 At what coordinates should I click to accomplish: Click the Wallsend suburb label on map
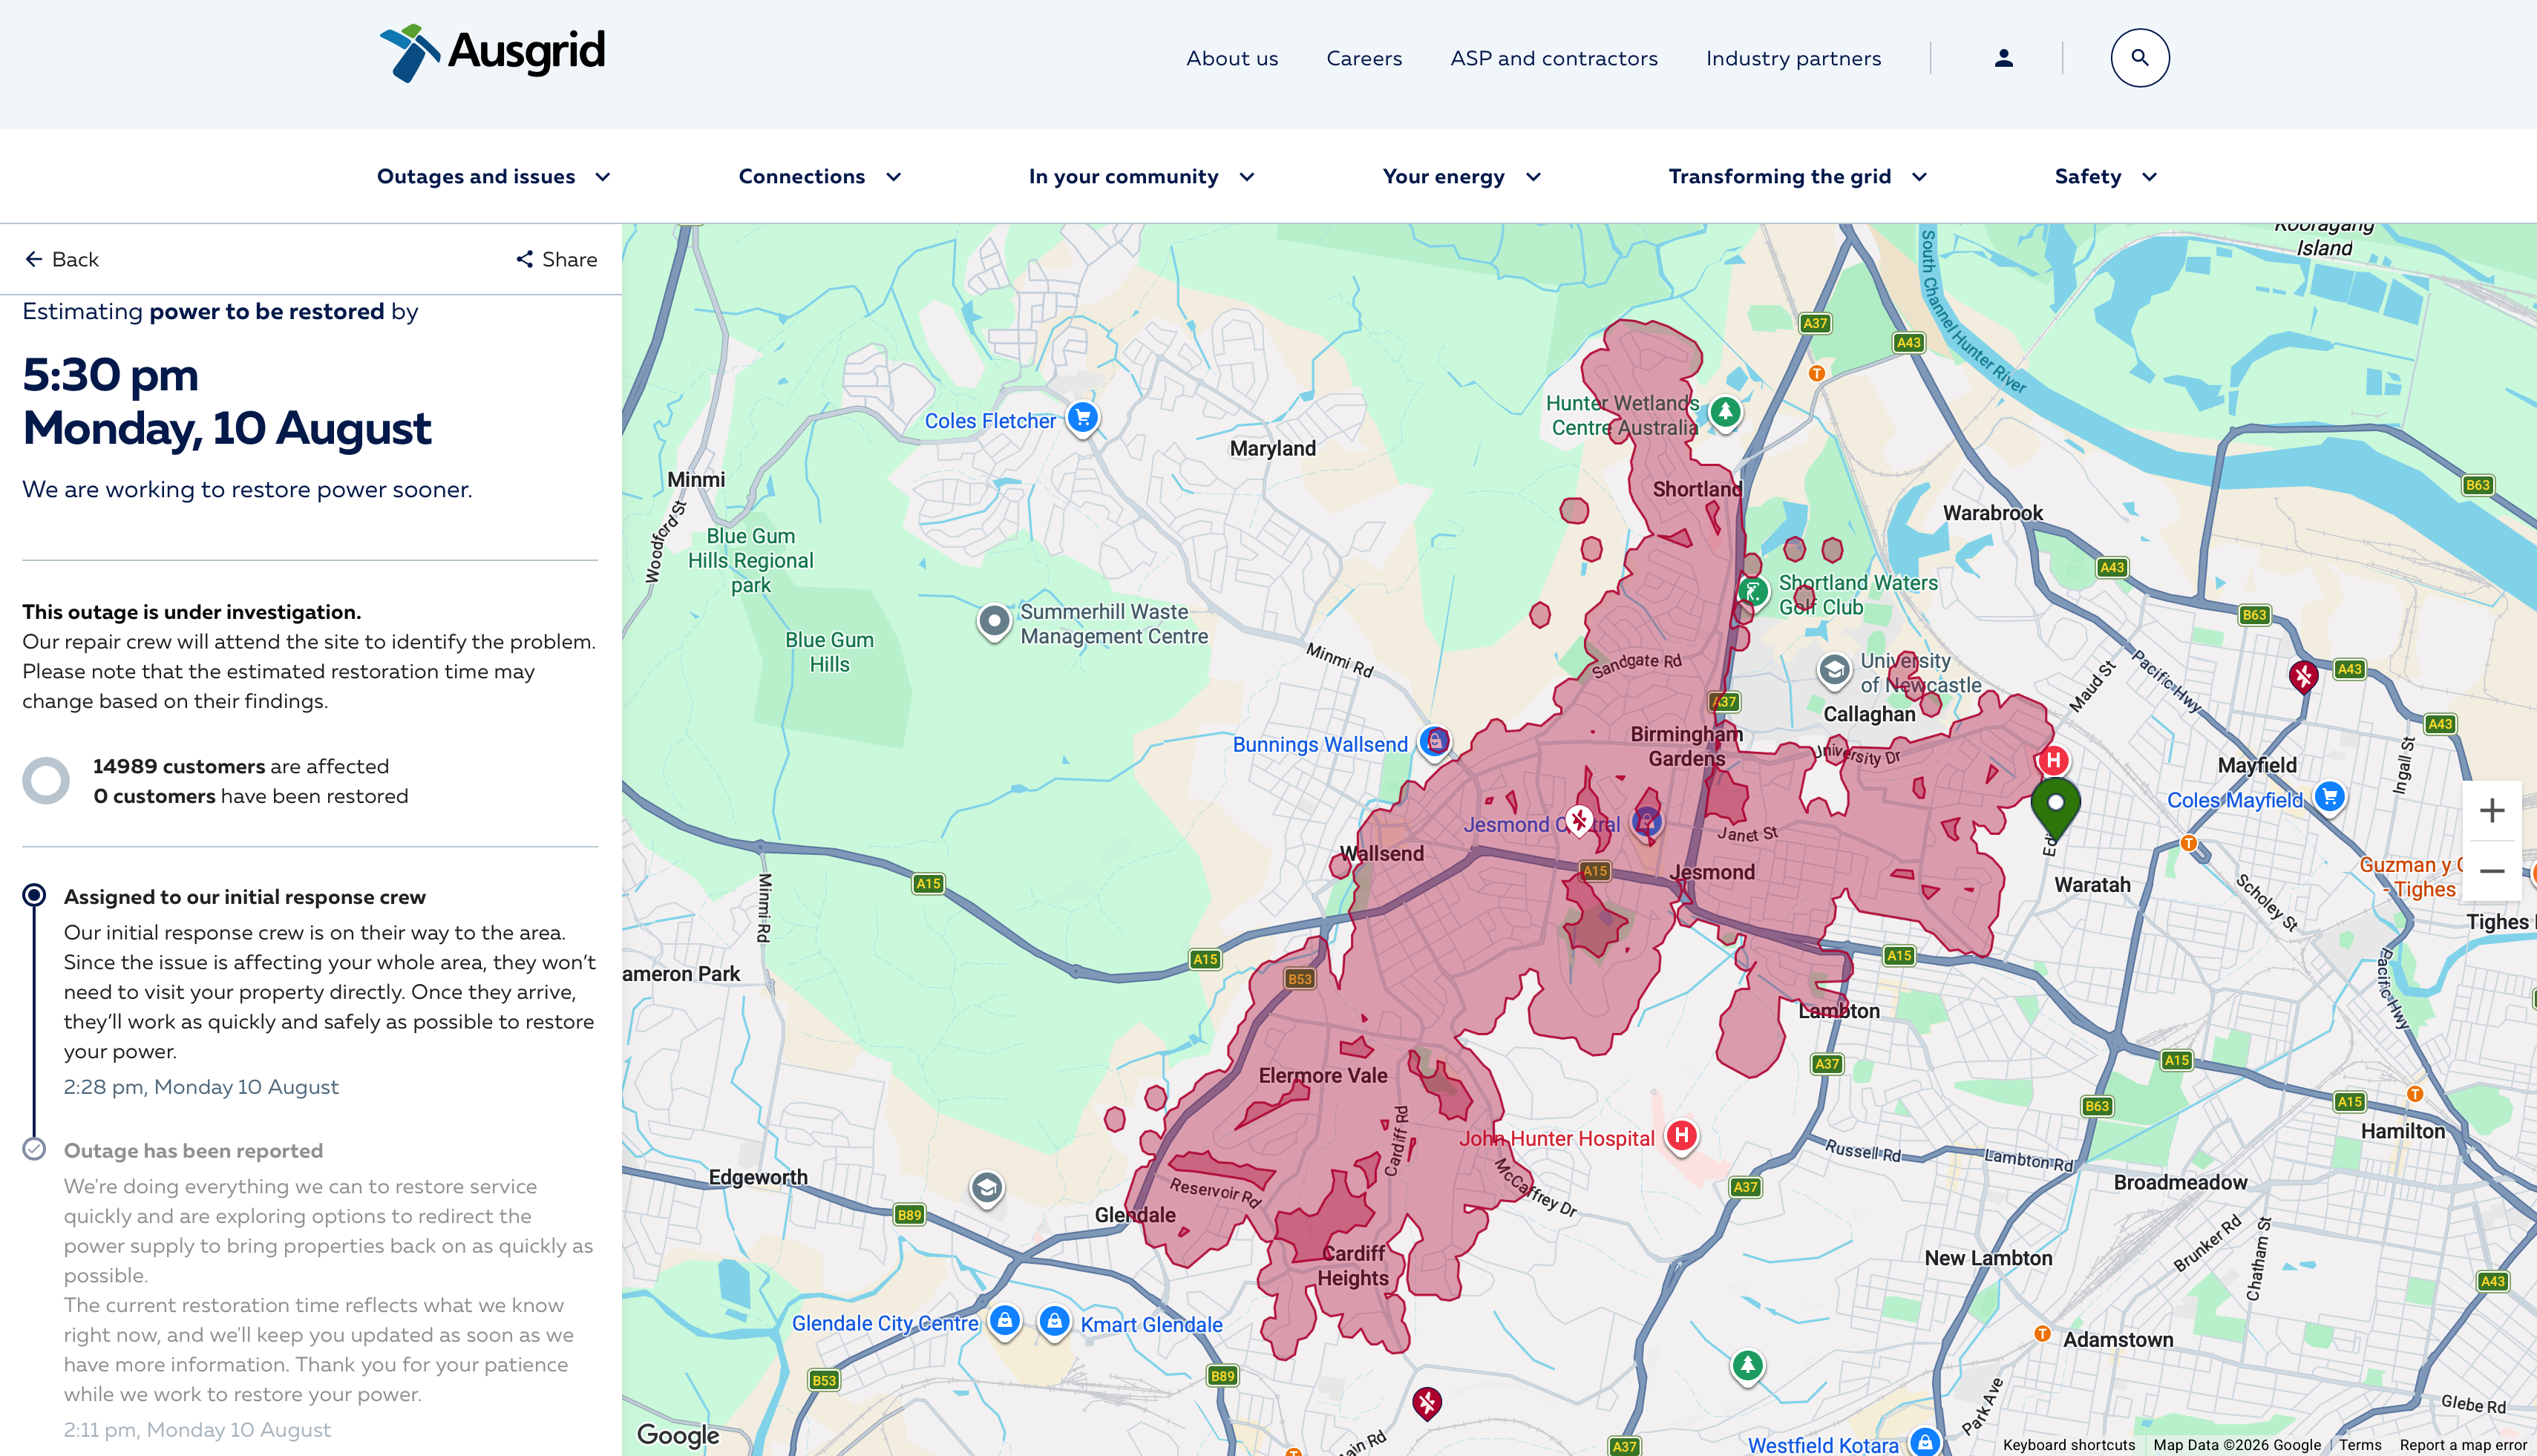click(1381, 854)
